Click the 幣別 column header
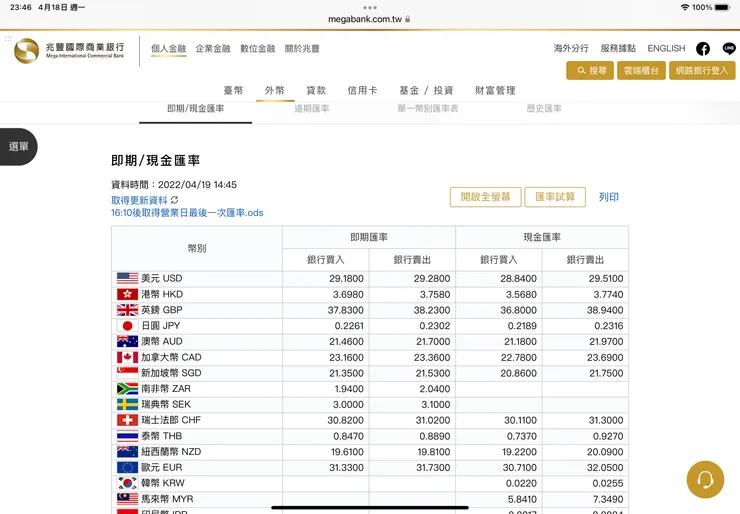 click(x=197, y=248)
